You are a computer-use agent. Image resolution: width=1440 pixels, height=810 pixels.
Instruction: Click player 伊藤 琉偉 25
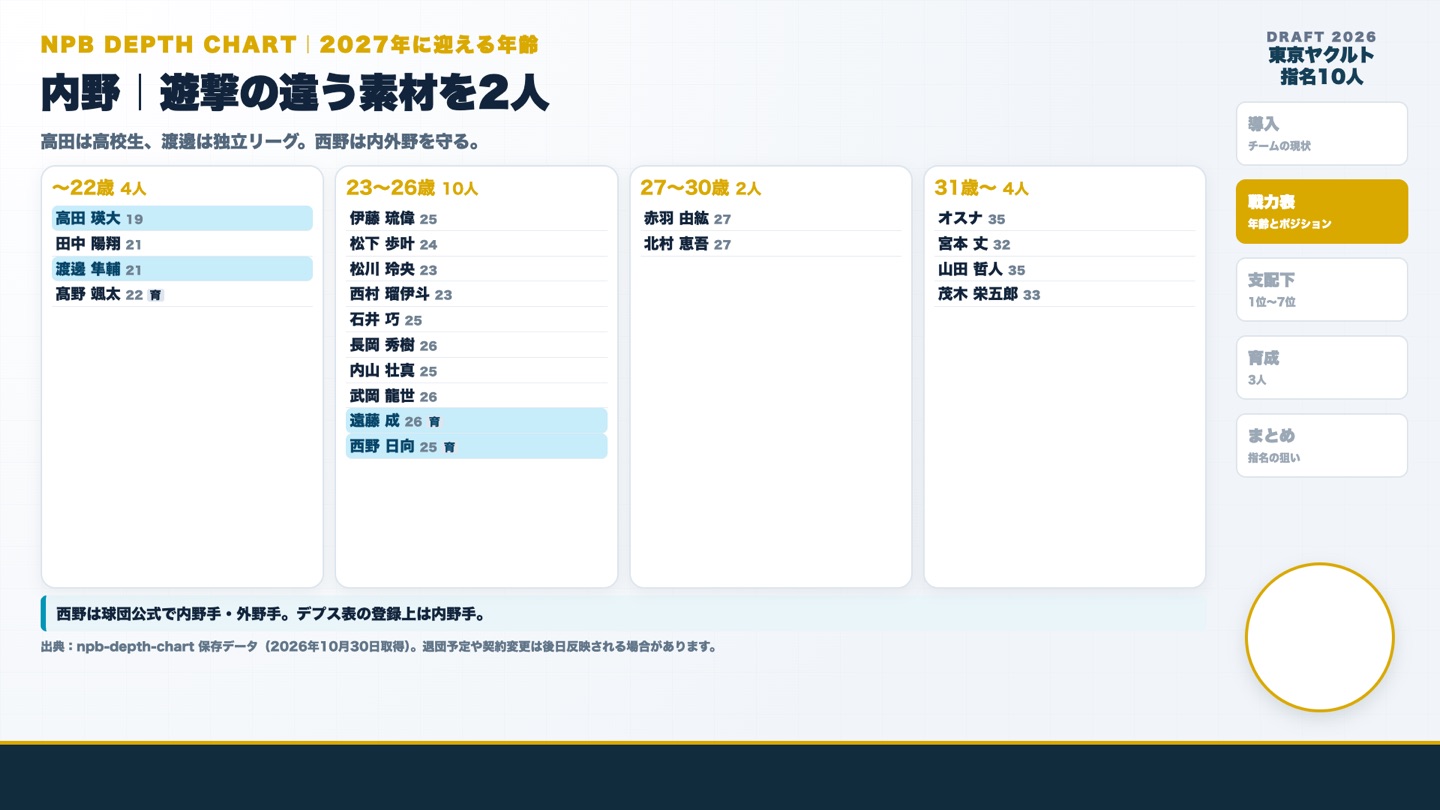pos(476,218)
